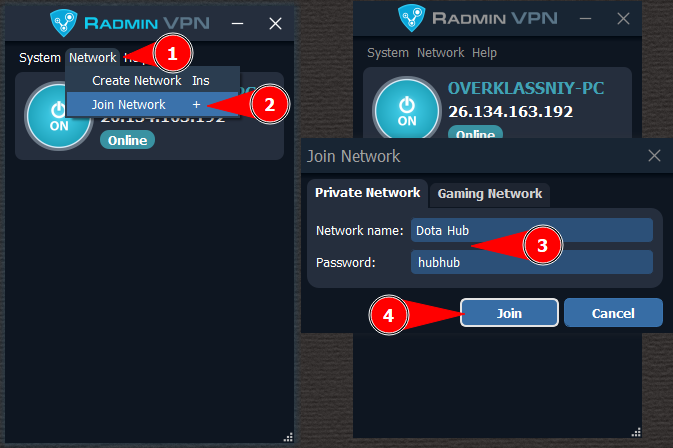Open the Network menu in left window

point(93,58)
